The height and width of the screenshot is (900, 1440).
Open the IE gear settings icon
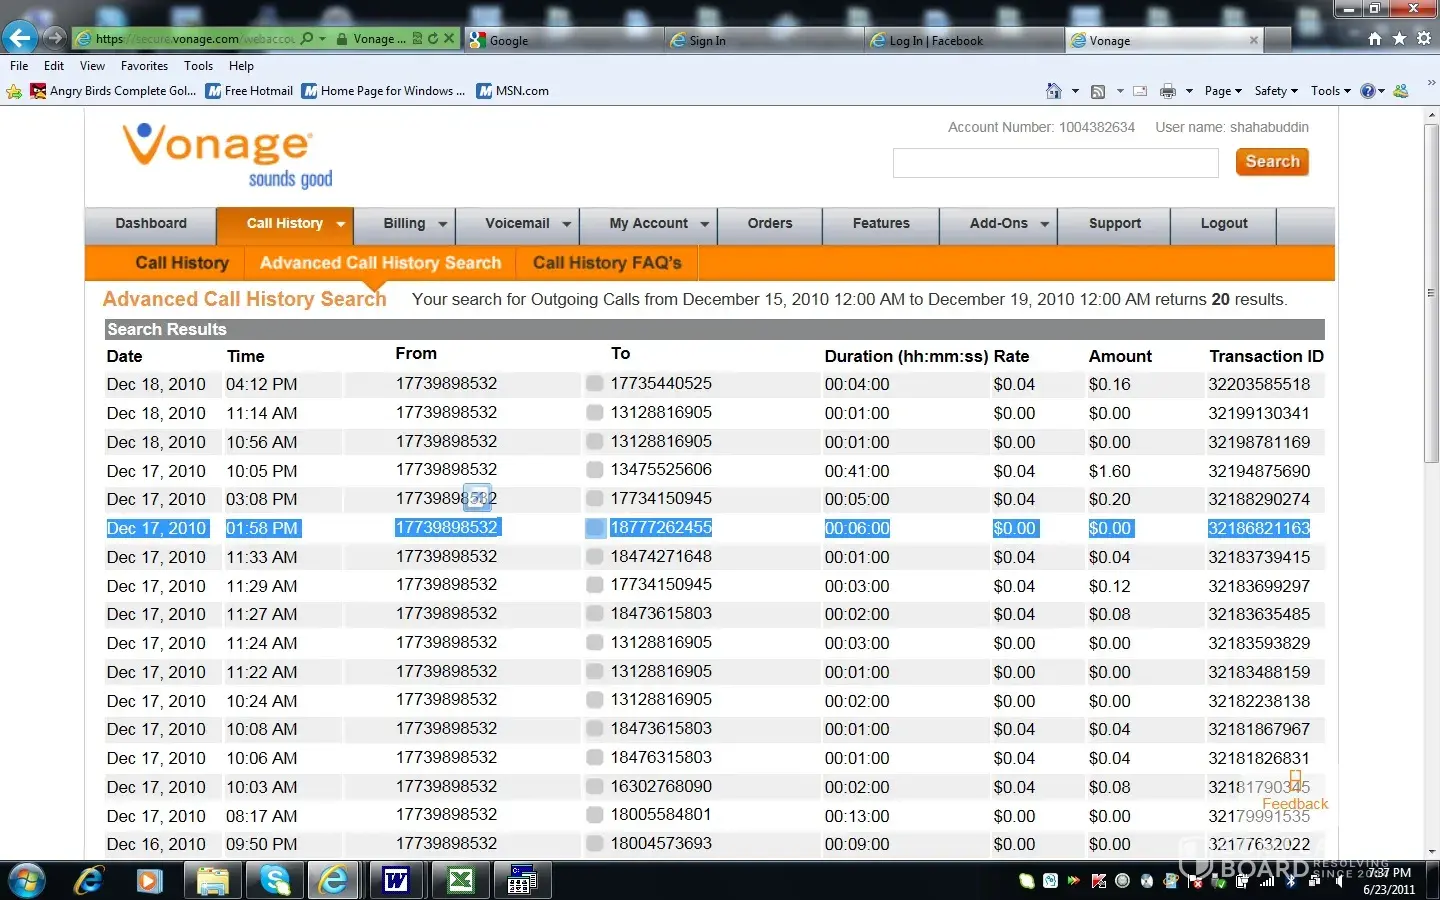coord(1424,38)
